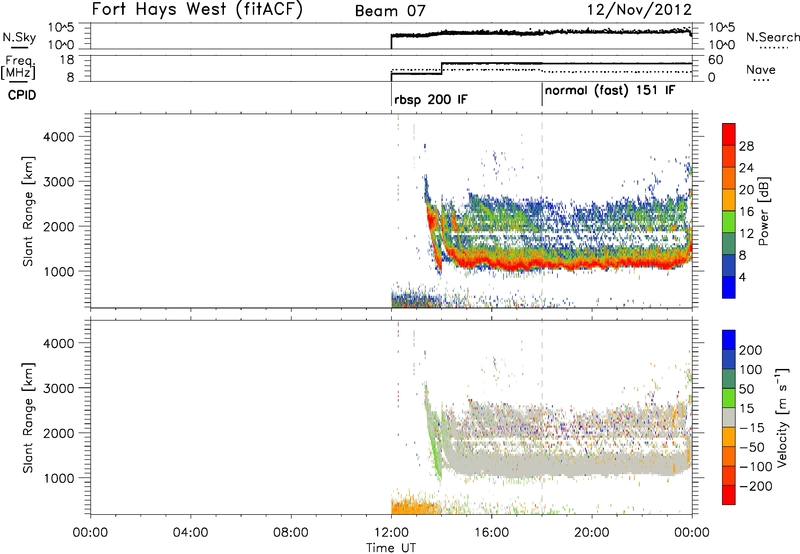The image size is (800, 554).
Task: Click the 20:00 time axis tick label
Action: pyautogui.click(x=592, y=533)
